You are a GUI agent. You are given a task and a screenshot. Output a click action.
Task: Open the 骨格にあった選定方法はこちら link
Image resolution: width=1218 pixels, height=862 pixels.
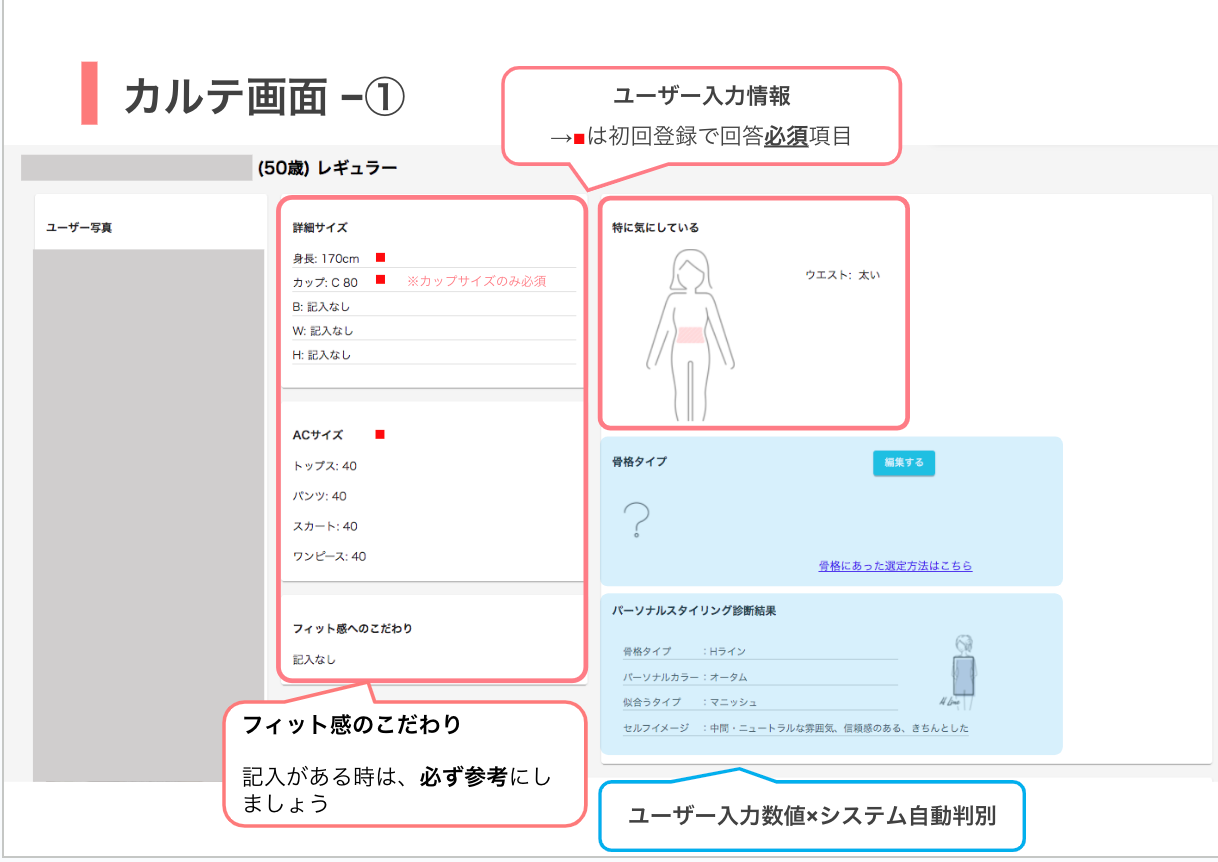(x=895, y=566)
